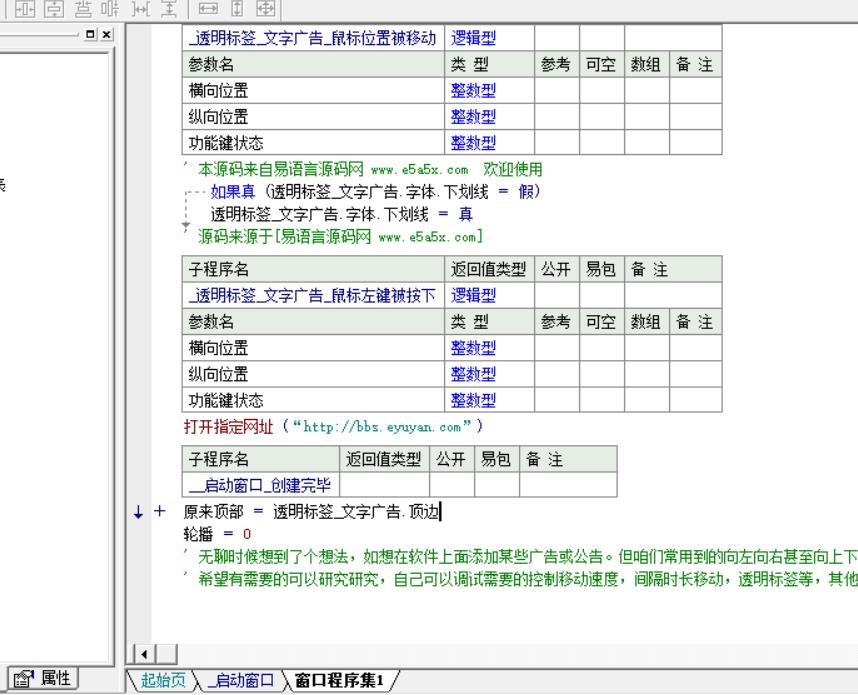
Task: Click 可空 header in 鼠标位置被移动 parameter table
Action: [601, 65]
